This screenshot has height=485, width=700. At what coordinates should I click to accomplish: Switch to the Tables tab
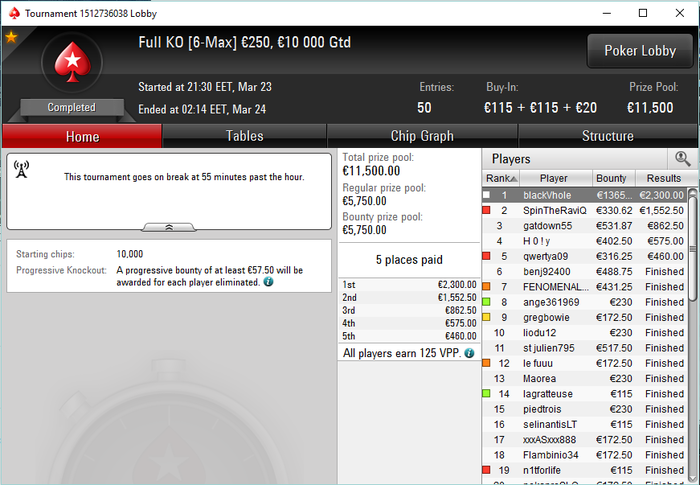pyautogui.click(x=244, y=136)
